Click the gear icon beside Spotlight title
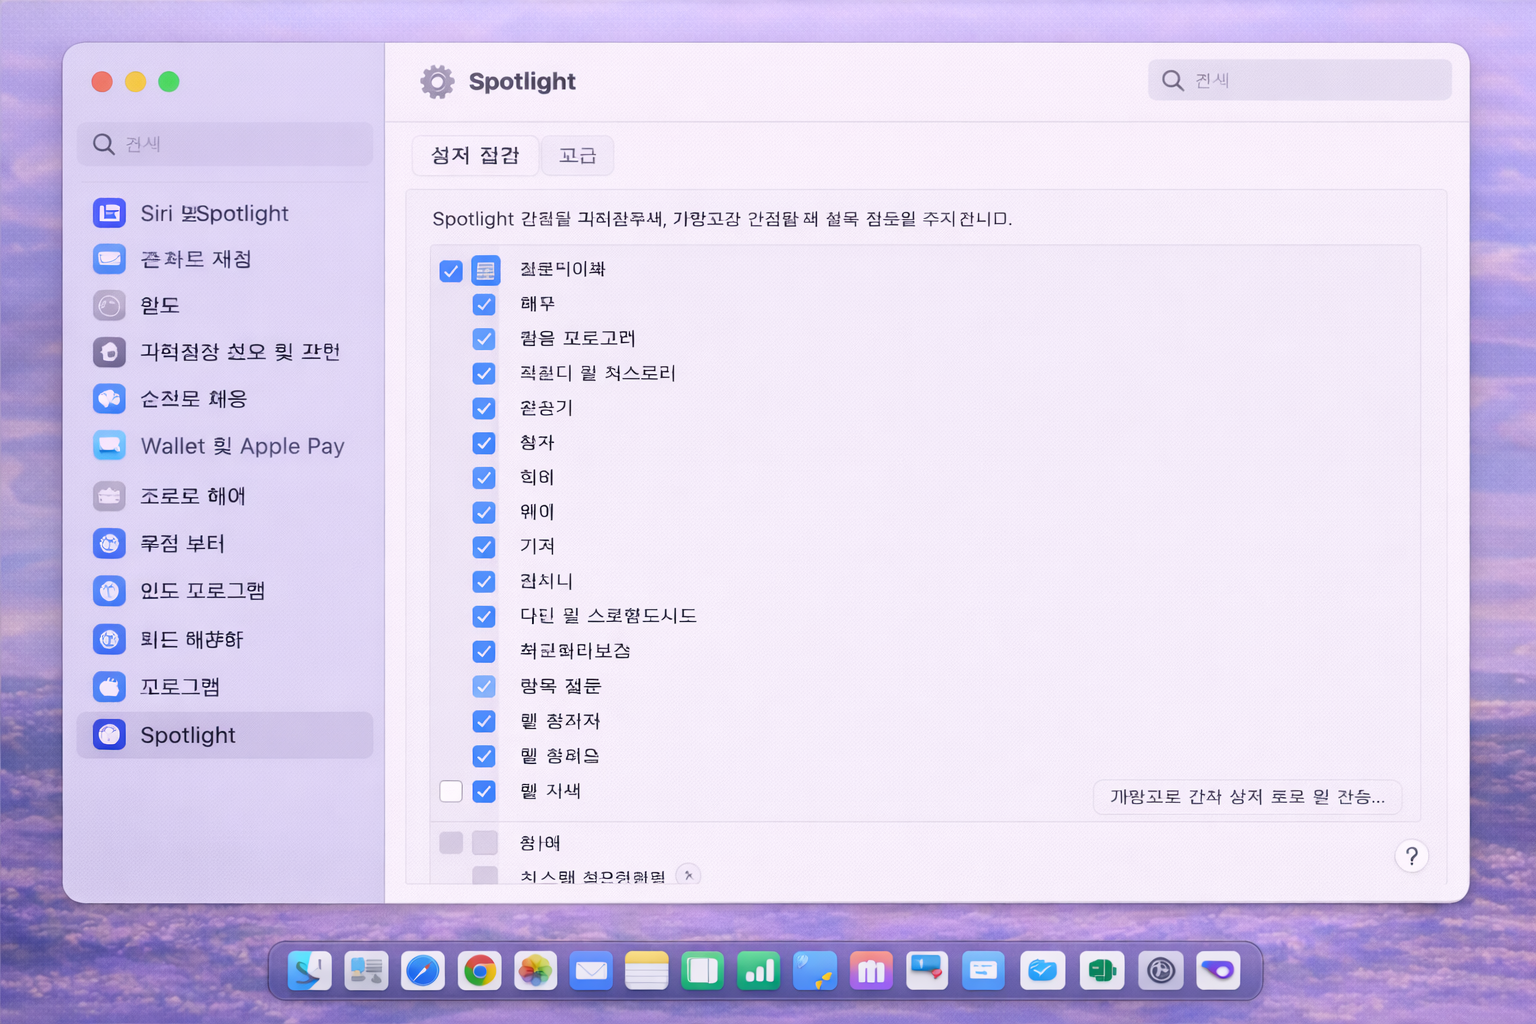Screen dimensions: 1536x1024 point(437,81)
